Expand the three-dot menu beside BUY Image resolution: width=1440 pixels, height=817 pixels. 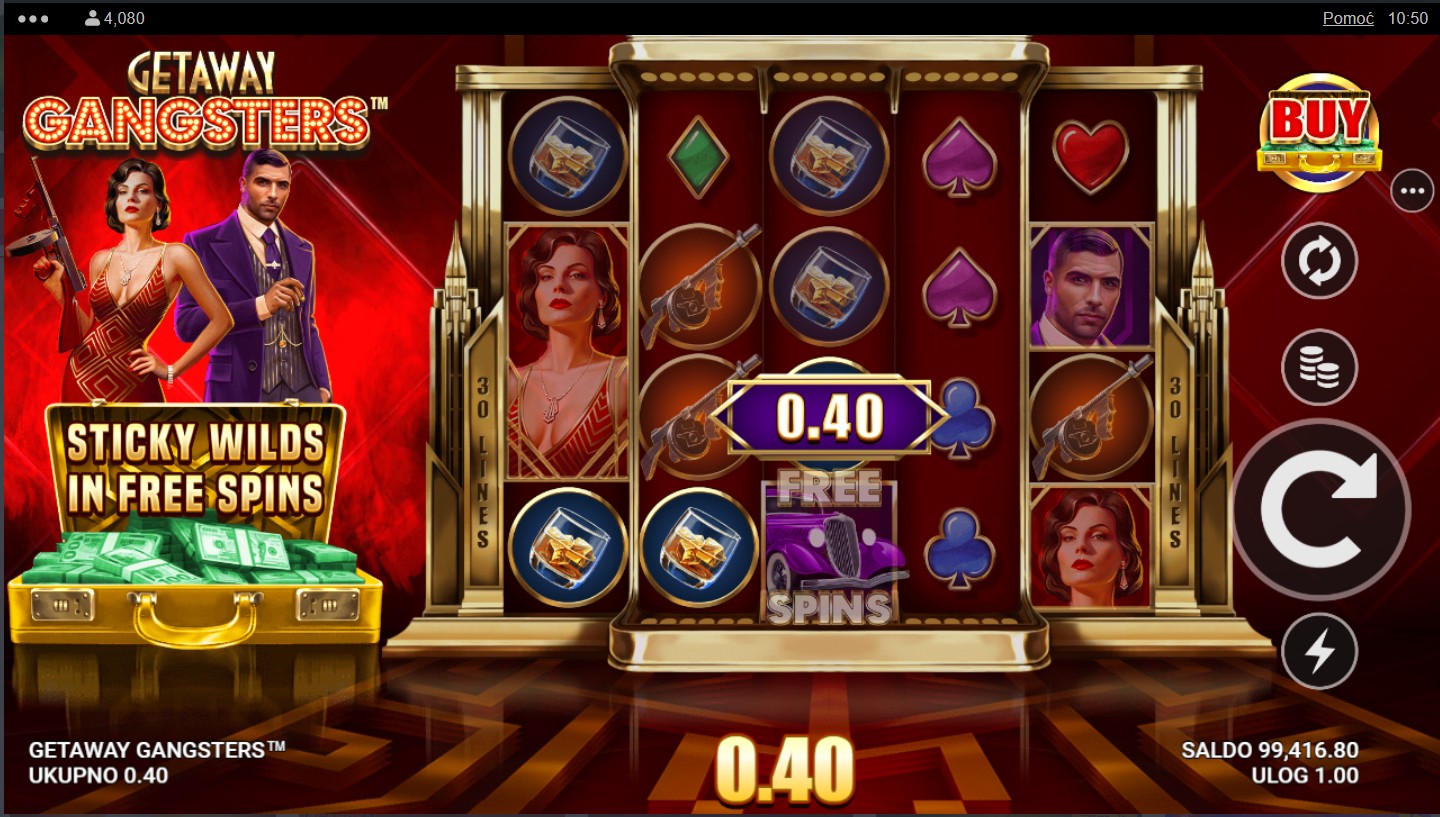(x=1412, y=190)
